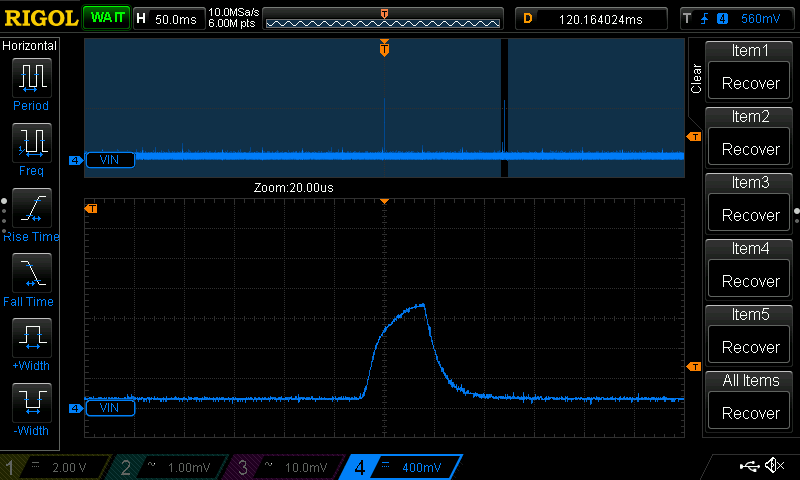This screenshot has width=800, height=480.
Task: Click the WAIT trigger status indicator
Action: 107,18
